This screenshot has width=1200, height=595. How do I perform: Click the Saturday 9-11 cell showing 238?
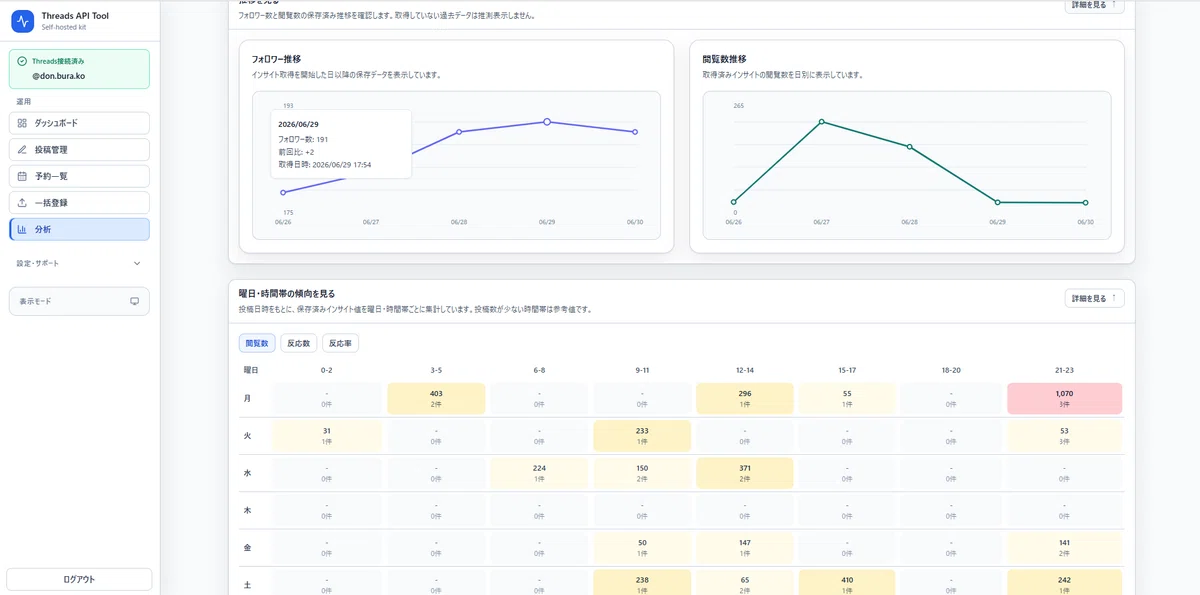pos(642,582)
